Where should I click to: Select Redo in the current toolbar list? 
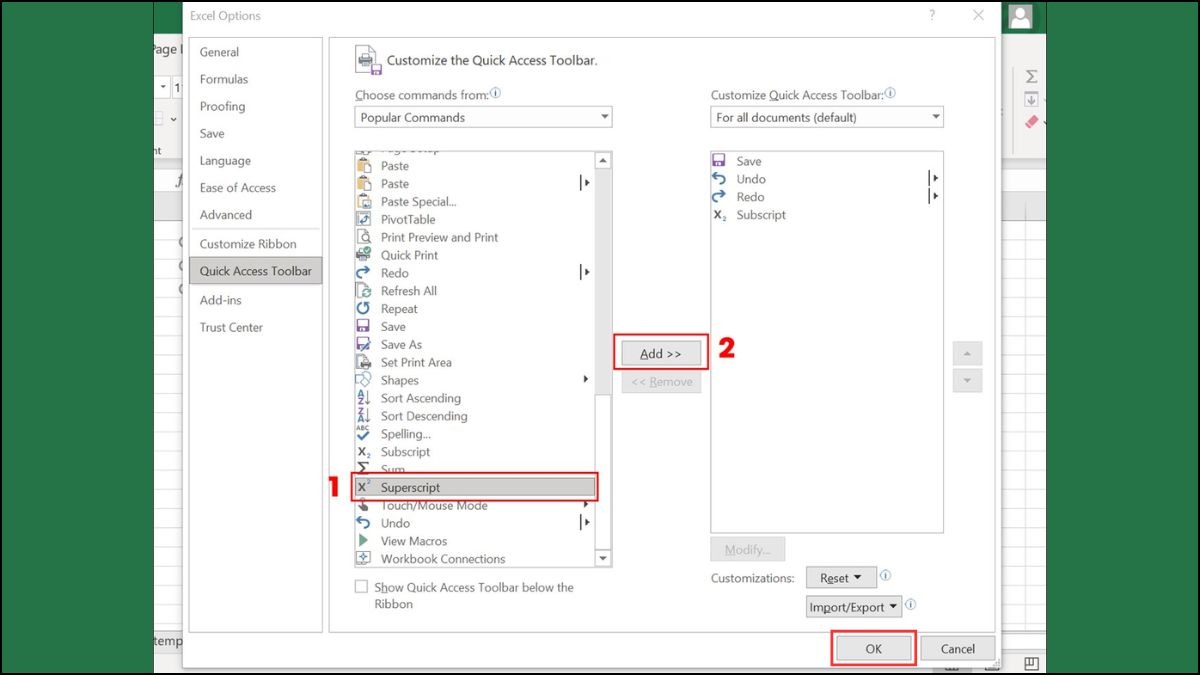(x=826, y=198)
